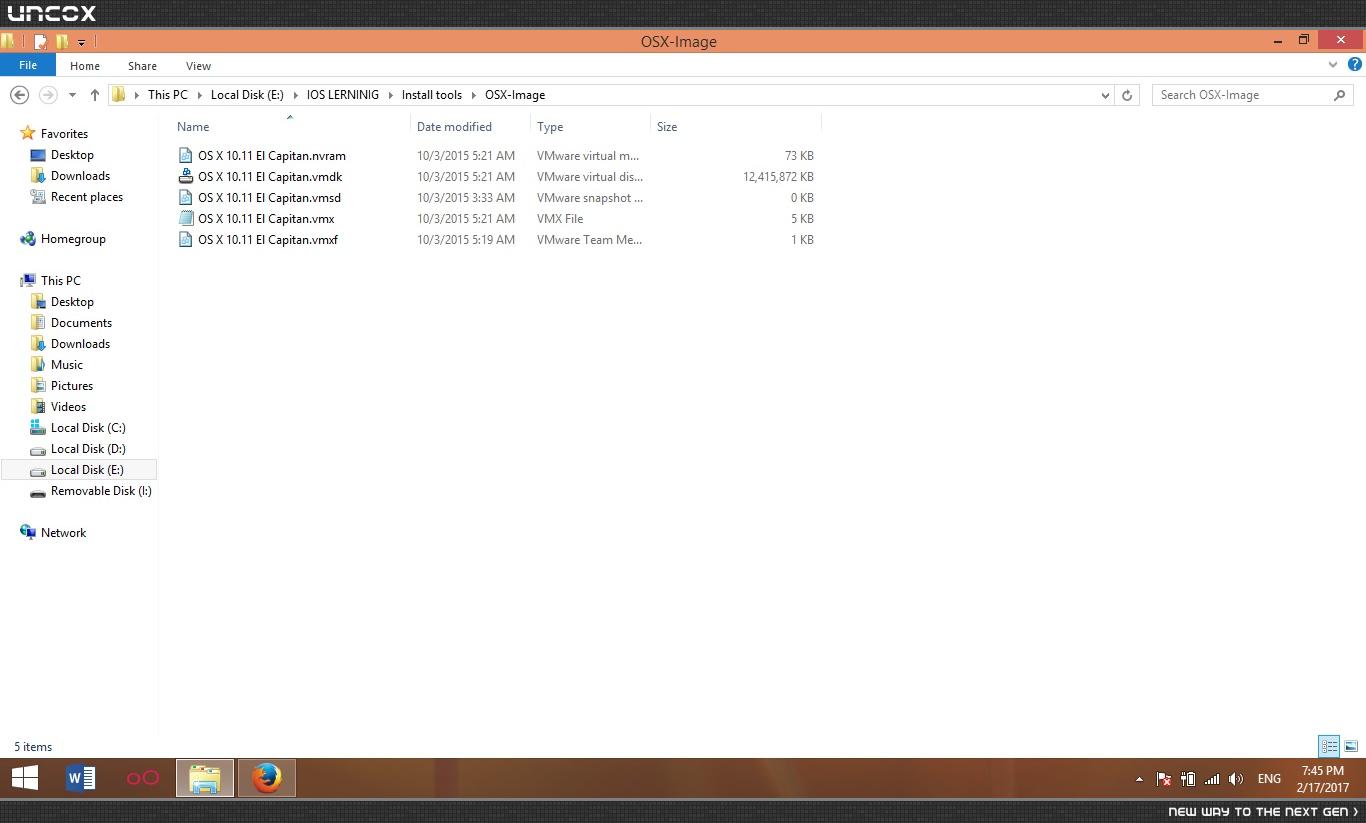Launch Word from the taskbar
1366x823 pixels.
pyautogui.click(x=81, y=778)
